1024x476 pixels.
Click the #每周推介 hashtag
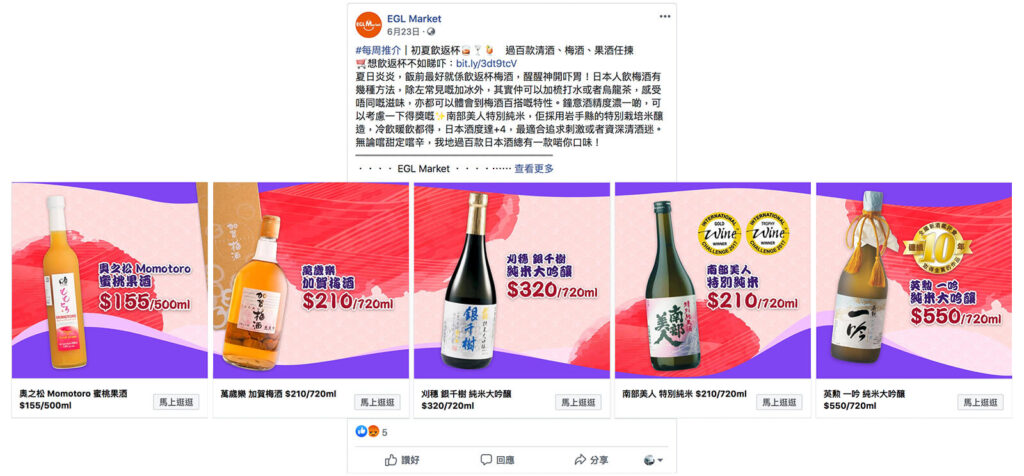coord(378,50)
